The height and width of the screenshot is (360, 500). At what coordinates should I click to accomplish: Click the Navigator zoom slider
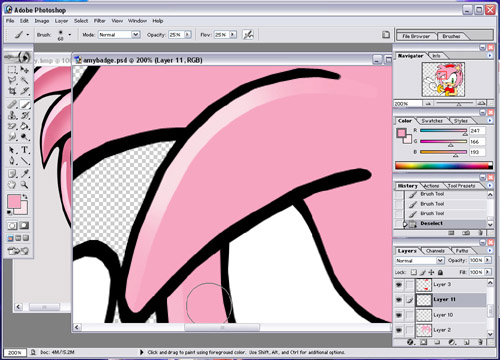(459, 104)
